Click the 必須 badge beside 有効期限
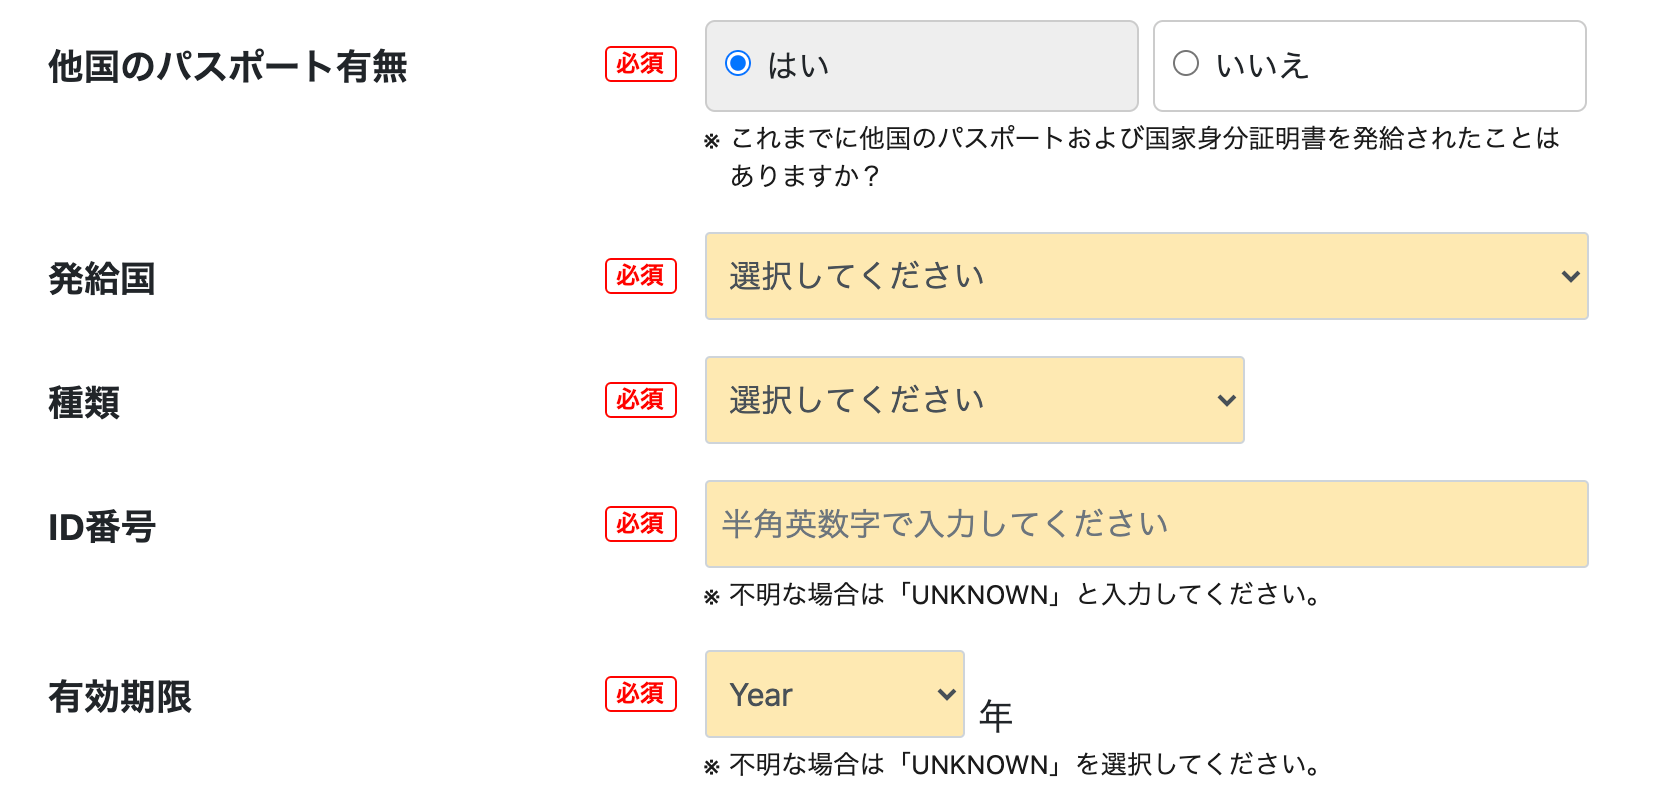Screen dimensions: 1667x795 [x=640, y=694]
